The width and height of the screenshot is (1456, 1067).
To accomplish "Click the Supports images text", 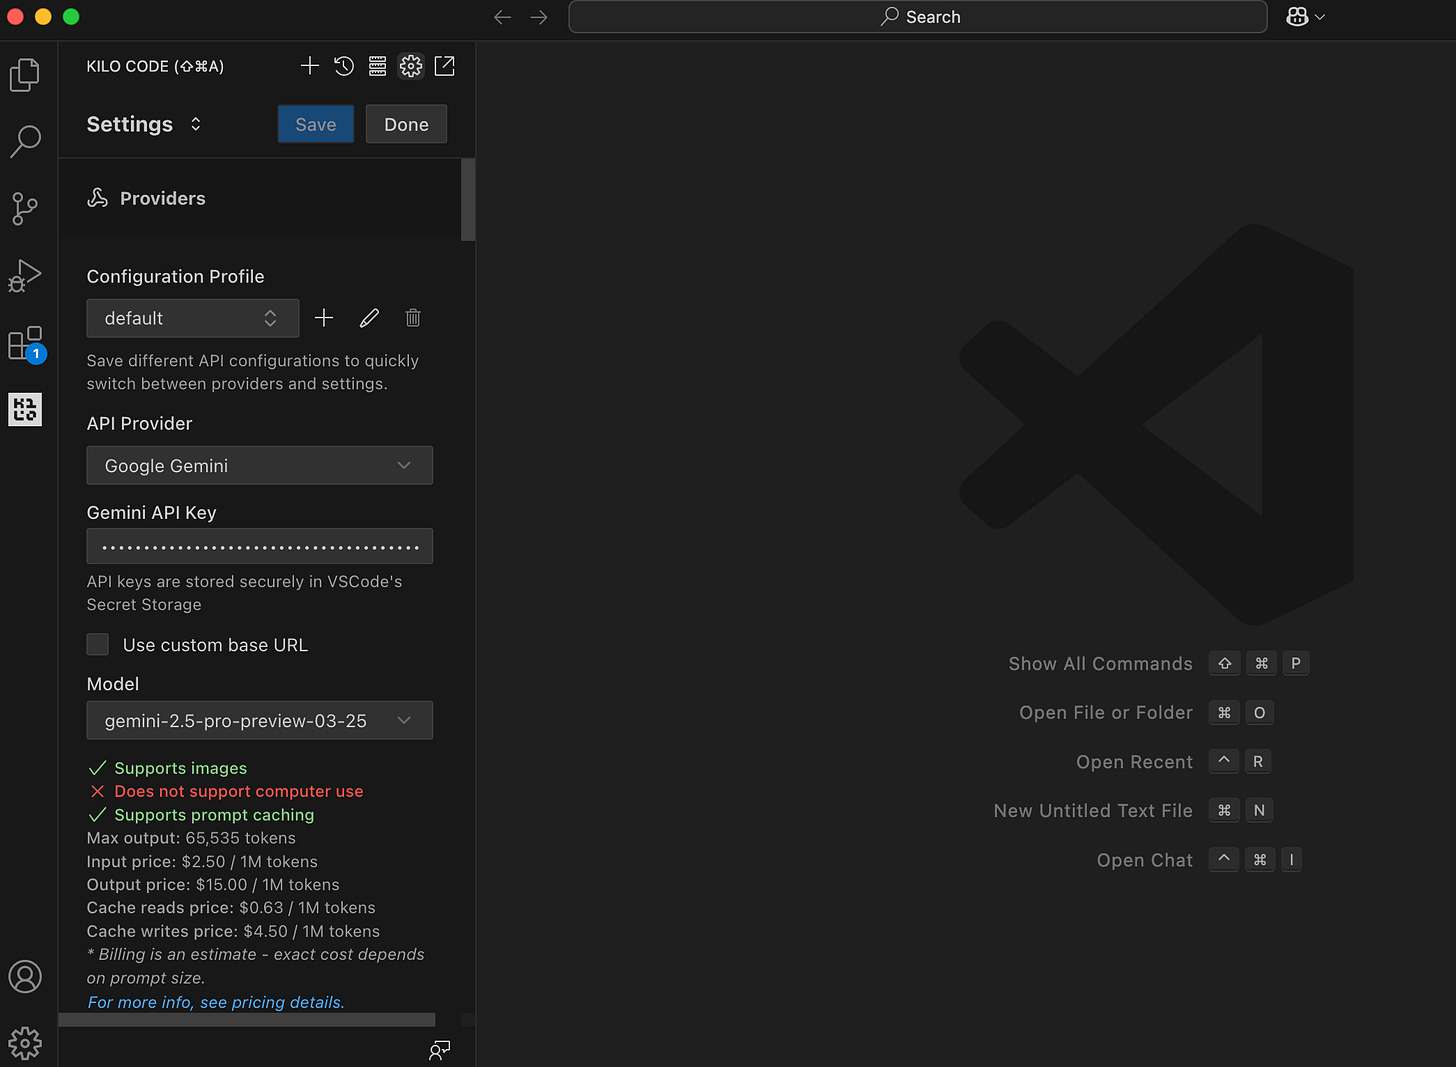I will (x=181, y=768).
